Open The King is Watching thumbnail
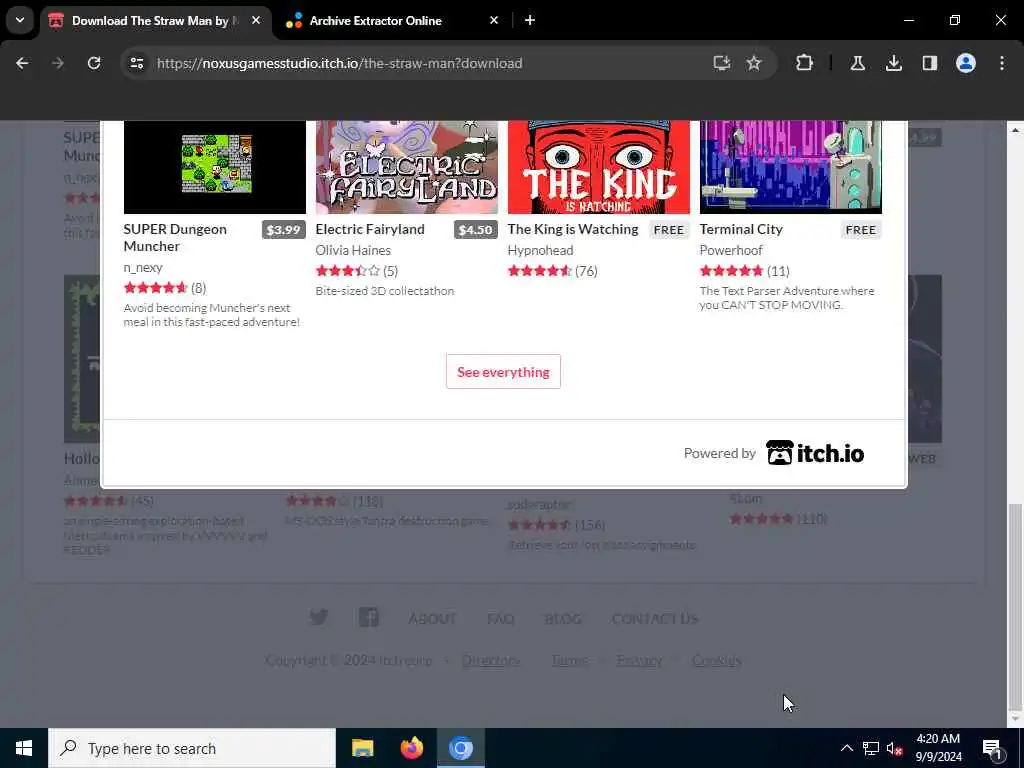The image size is (1024, 768). pos(599,167)
